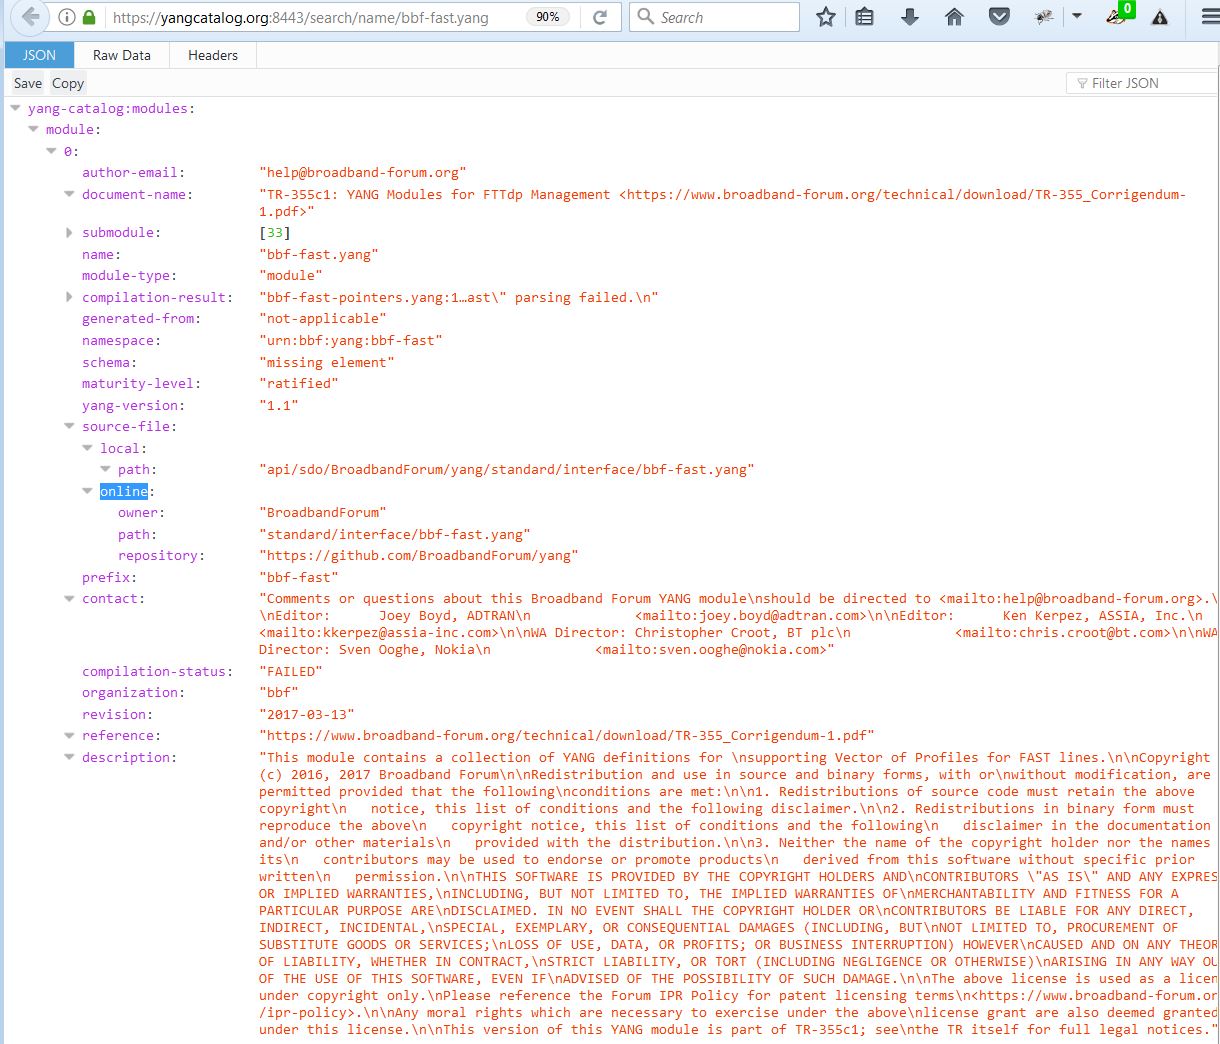The image size is (1220, 1044).
Task: Click the yang-version key
Action: [133, 406]
